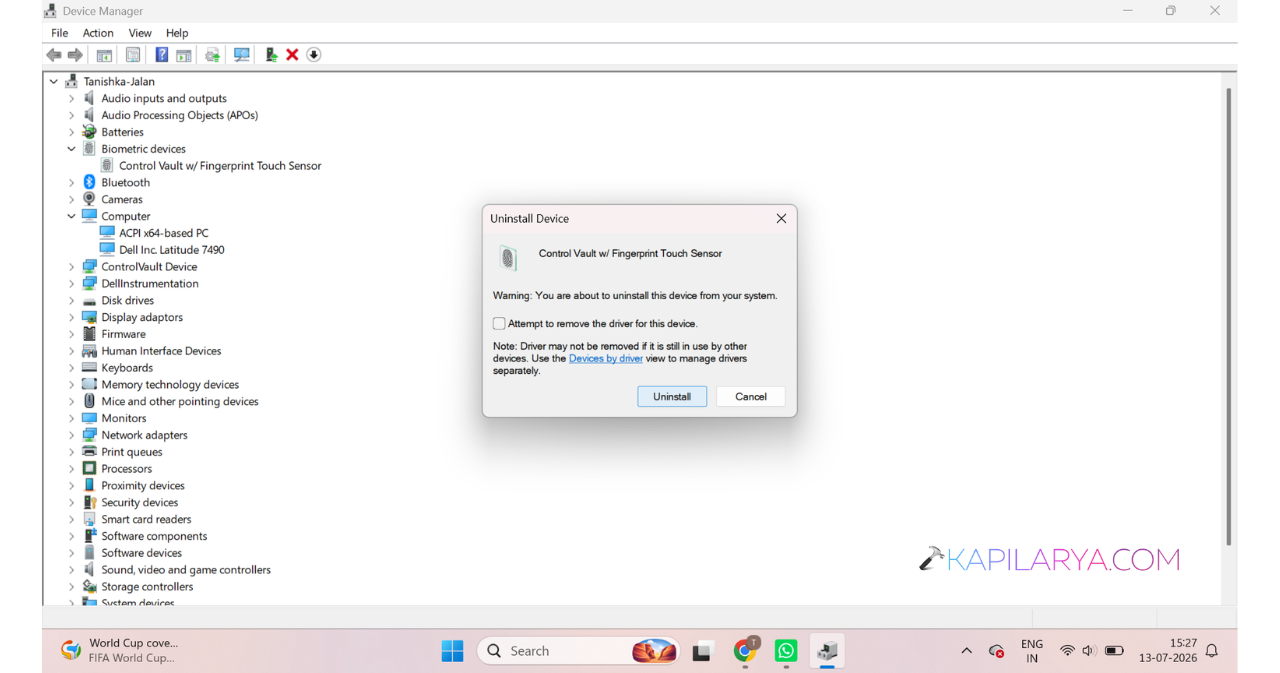Select 'Software components' text
This screenshot has width=1280, height=673.
tap(154, 536)
